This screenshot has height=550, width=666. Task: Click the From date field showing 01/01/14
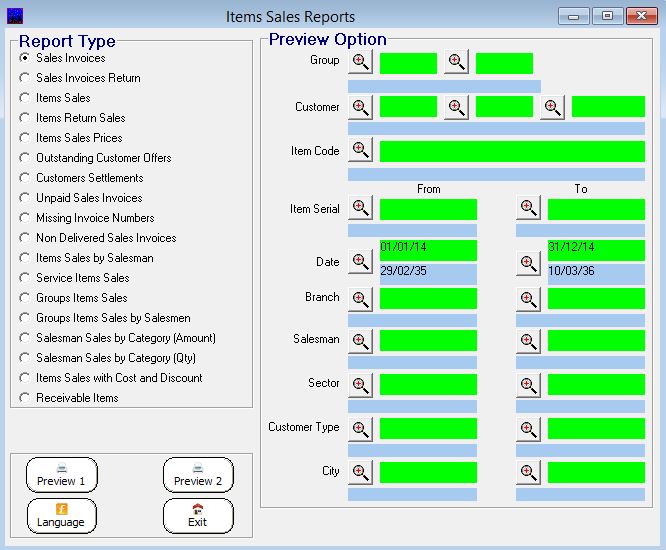(428, 249)
